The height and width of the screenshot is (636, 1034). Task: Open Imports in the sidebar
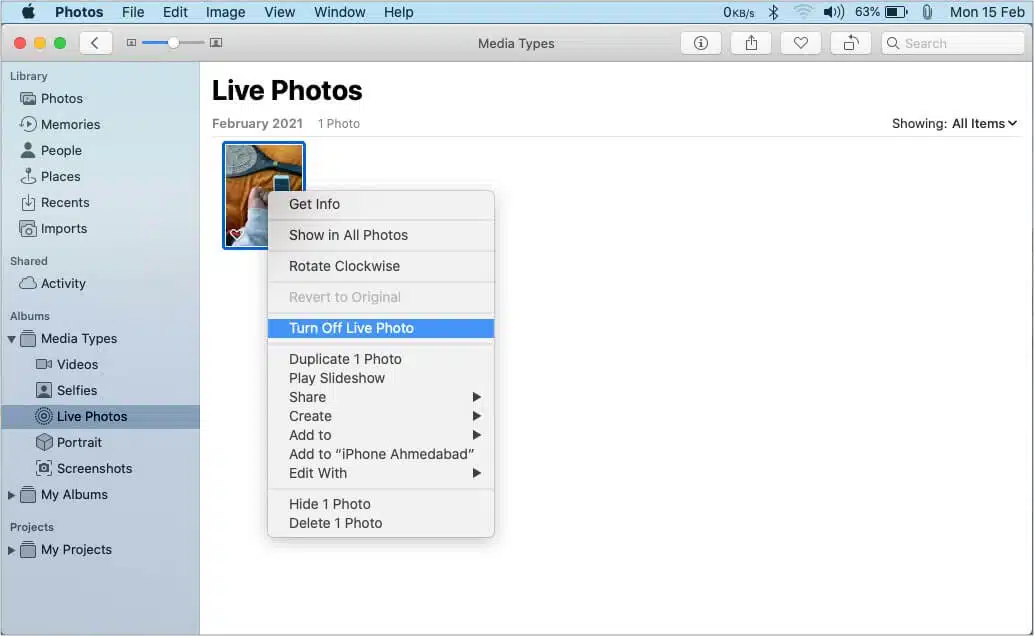tap(53, 228)
